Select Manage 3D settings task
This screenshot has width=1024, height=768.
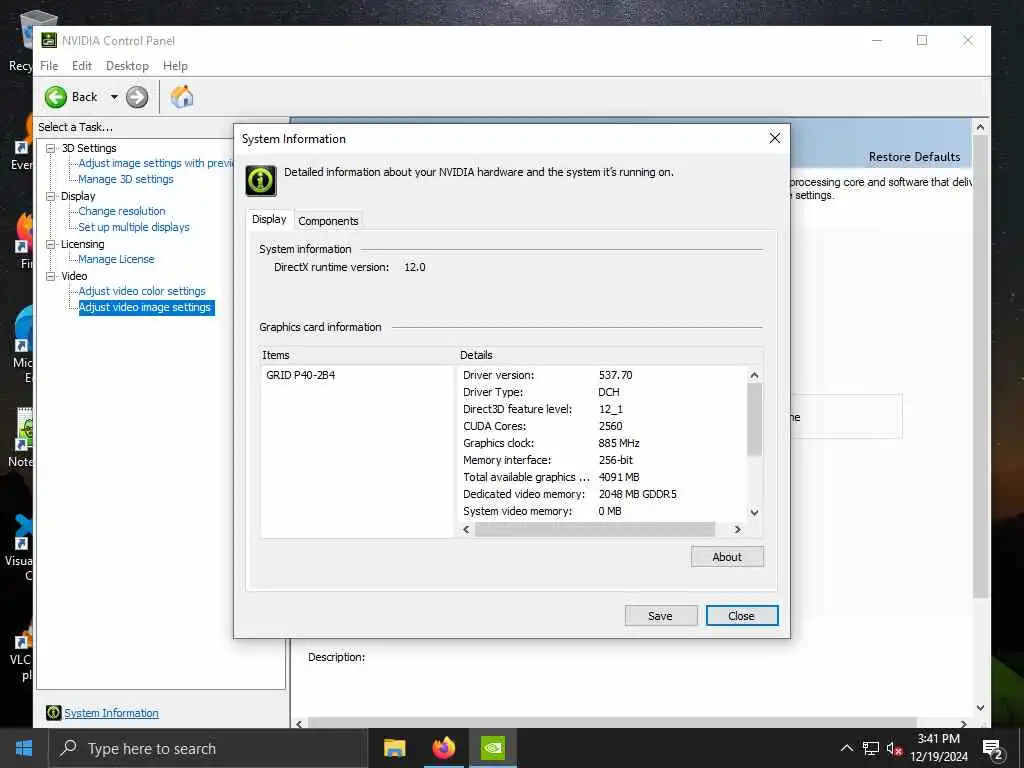[x=126, y=179]
